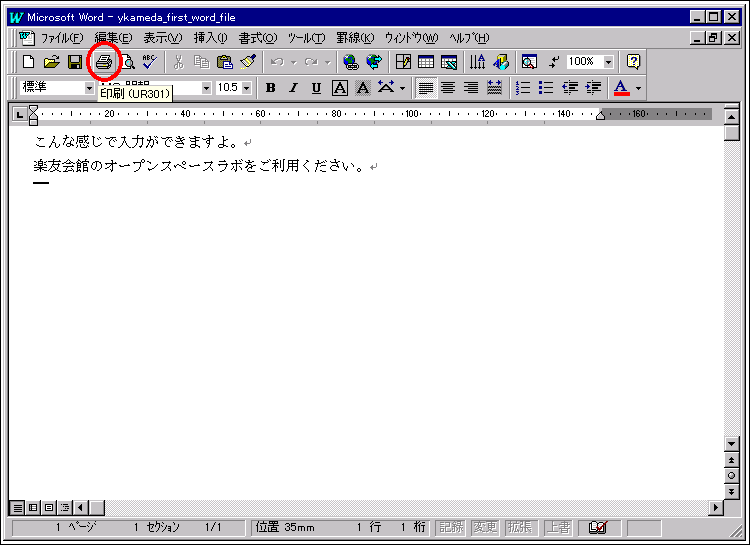Apply distributed alignment
This screenshot has height=545, width=750.
(494, 88)
